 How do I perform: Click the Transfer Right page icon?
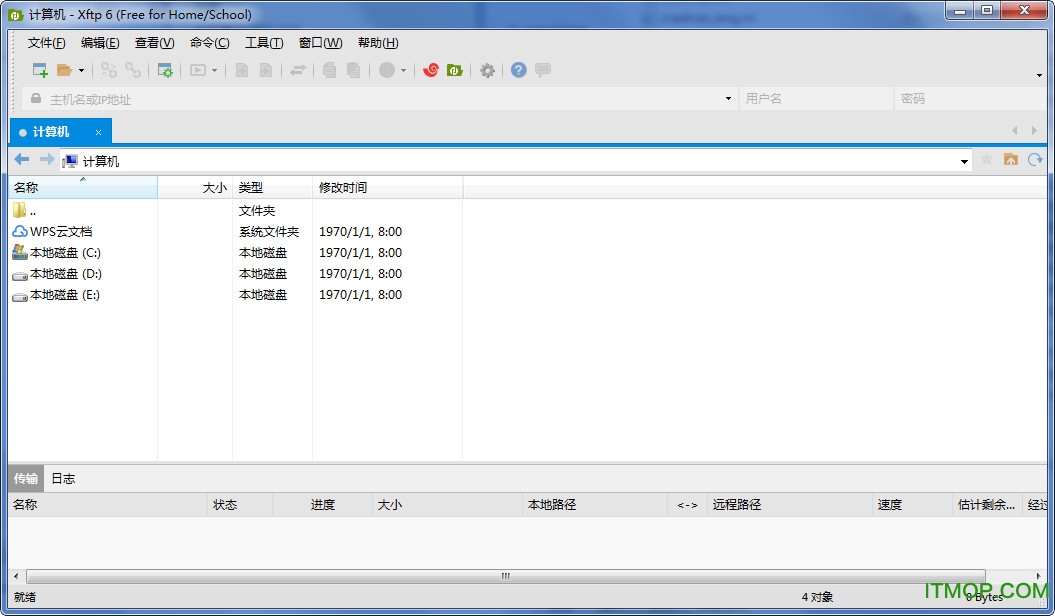point(266,70)
